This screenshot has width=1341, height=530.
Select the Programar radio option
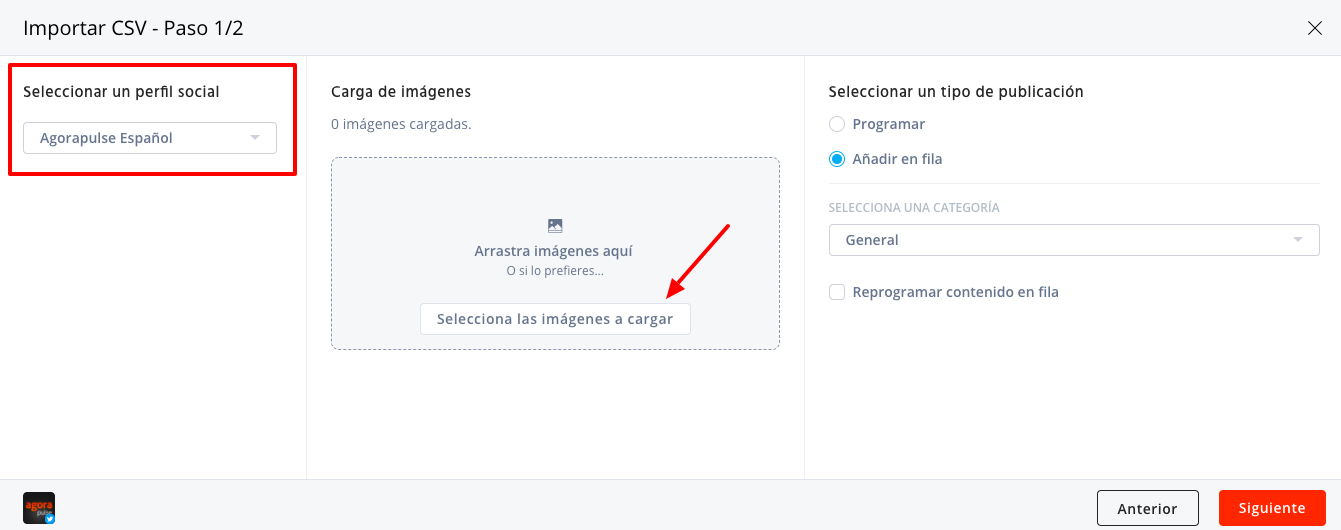coord(837,124)
